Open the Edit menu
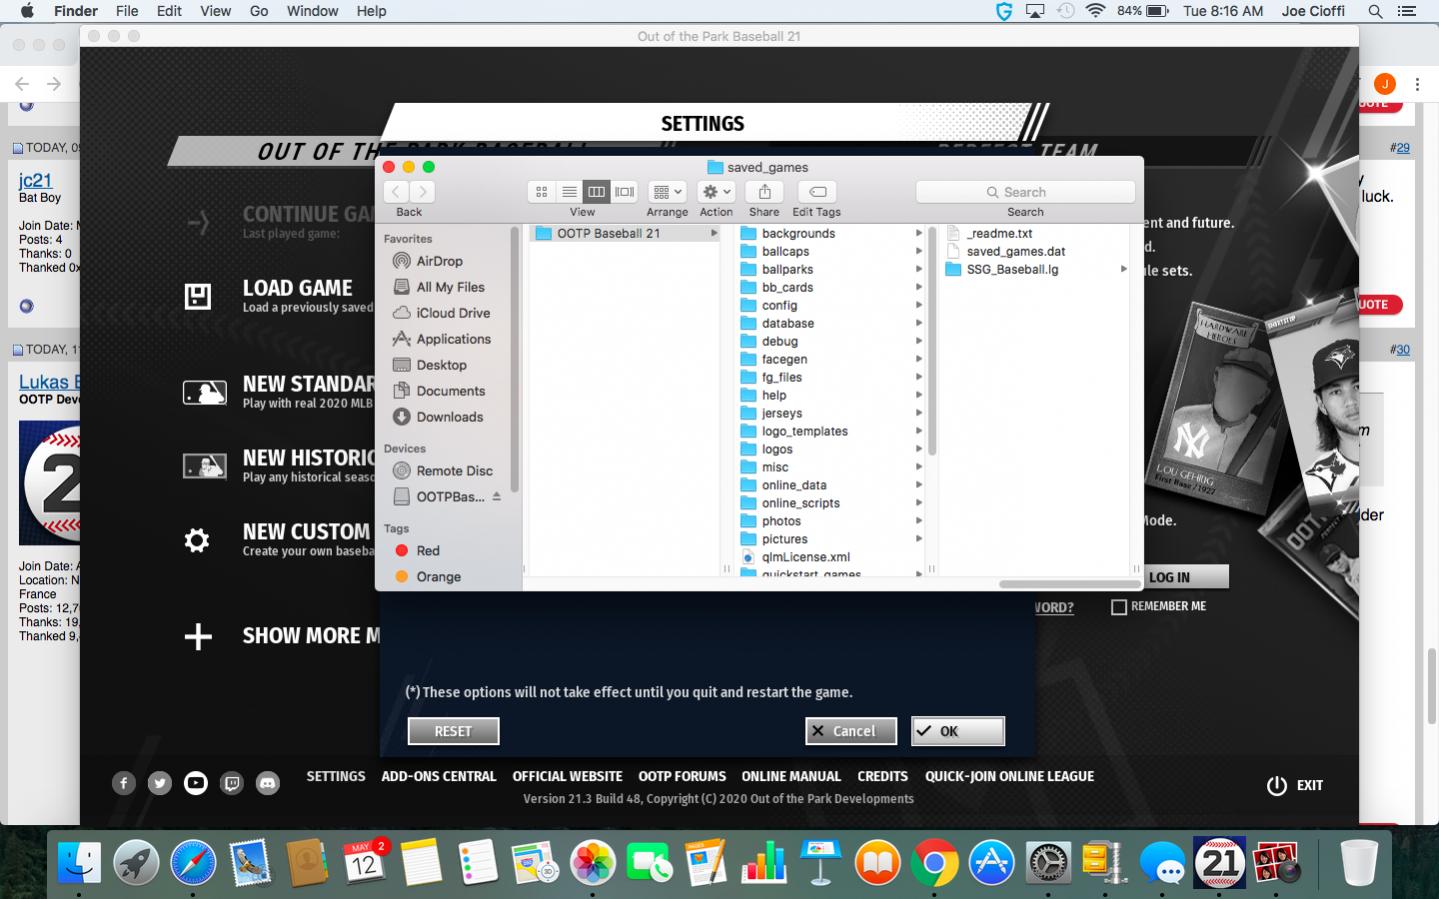 169,11
